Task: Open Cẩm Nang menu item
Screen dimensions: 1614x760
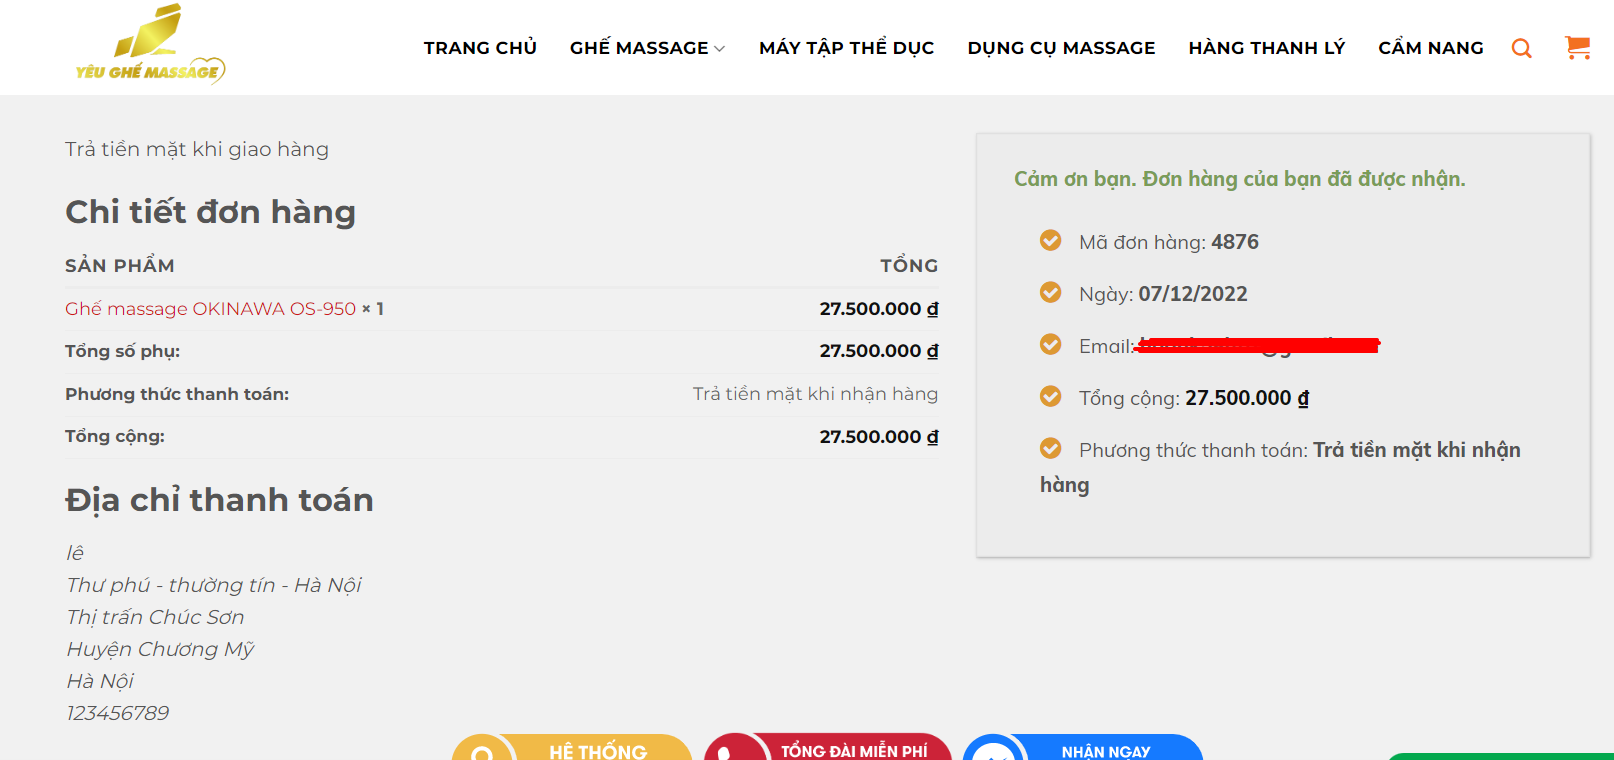Action: (x=1431, y=48)
